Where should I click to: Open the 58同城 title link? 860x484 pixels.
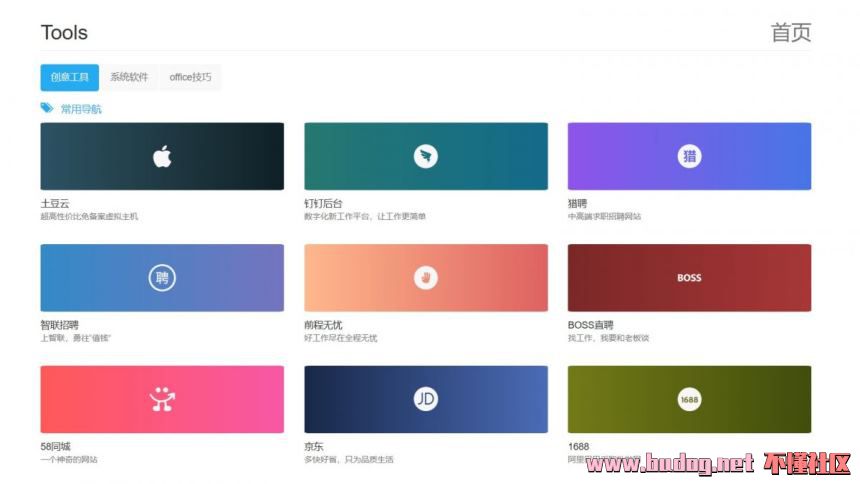[55, 447]
